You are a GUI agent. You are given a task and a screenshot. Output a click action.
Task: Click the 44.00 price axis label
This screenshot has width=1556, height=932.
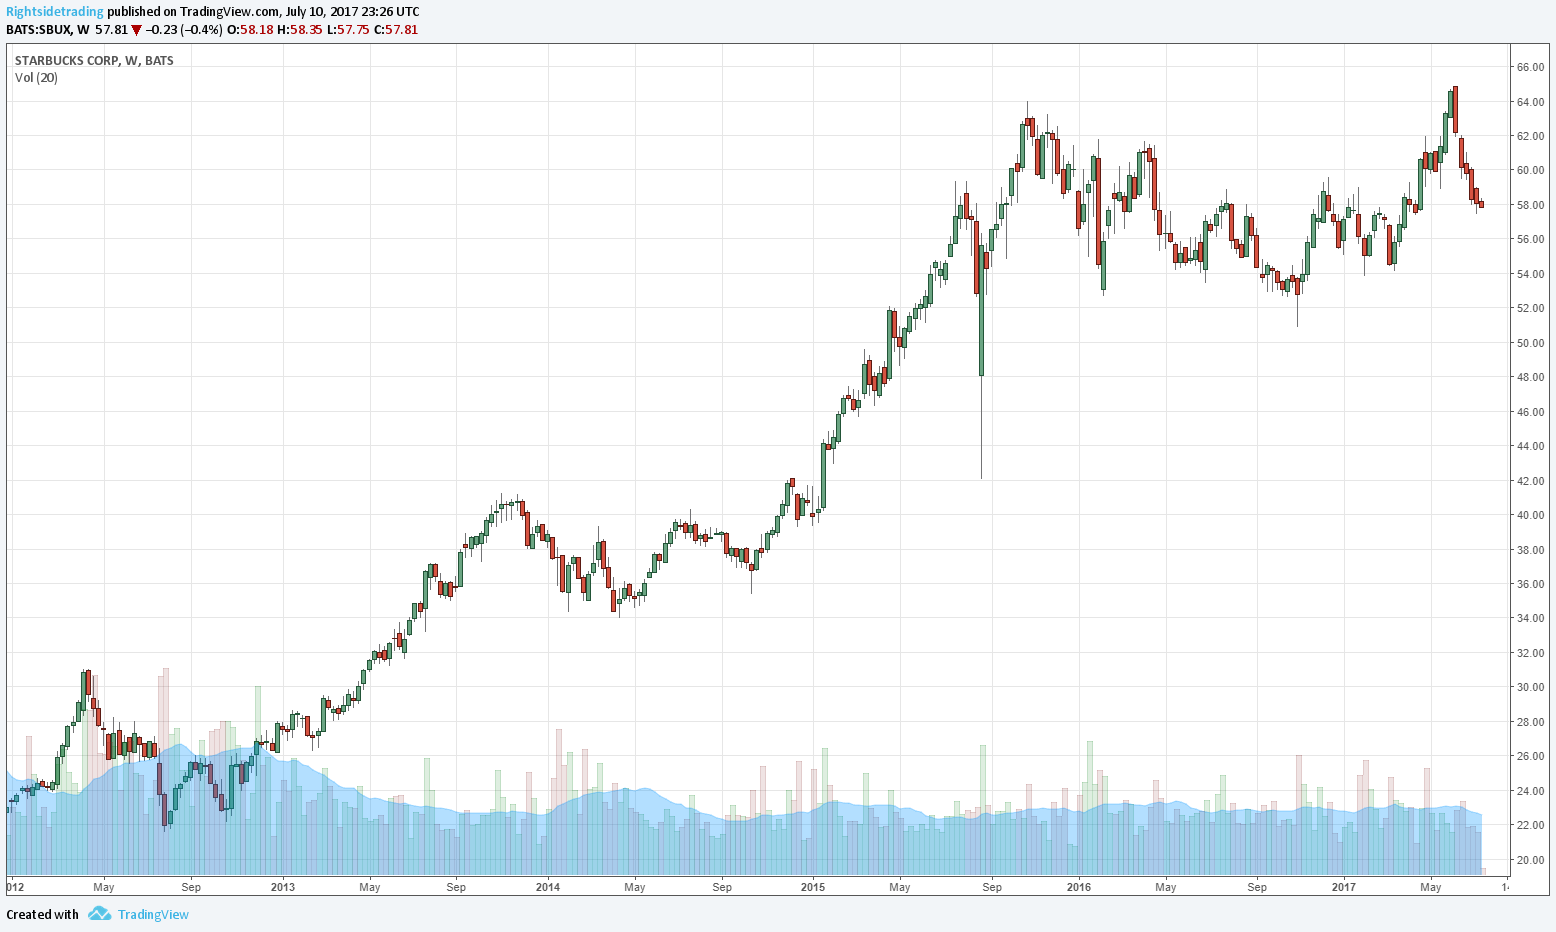[1530, 446]
